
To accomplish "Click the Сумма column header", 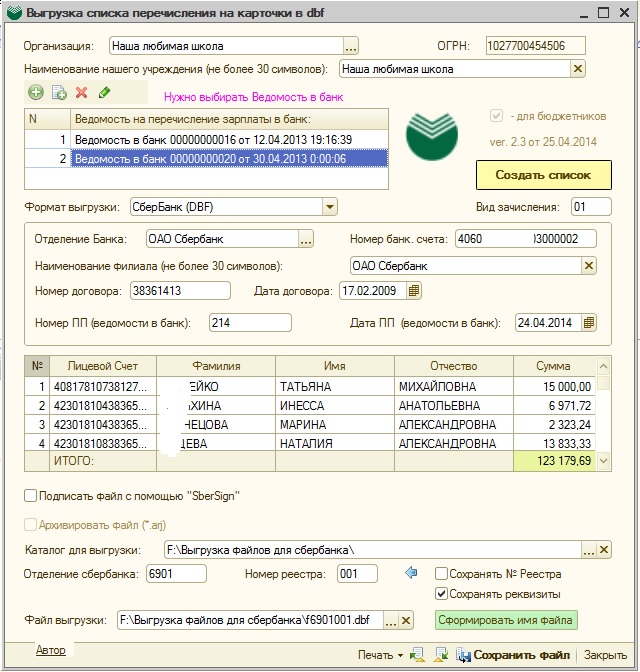I will pyautogui.click(x=554, y=366).
